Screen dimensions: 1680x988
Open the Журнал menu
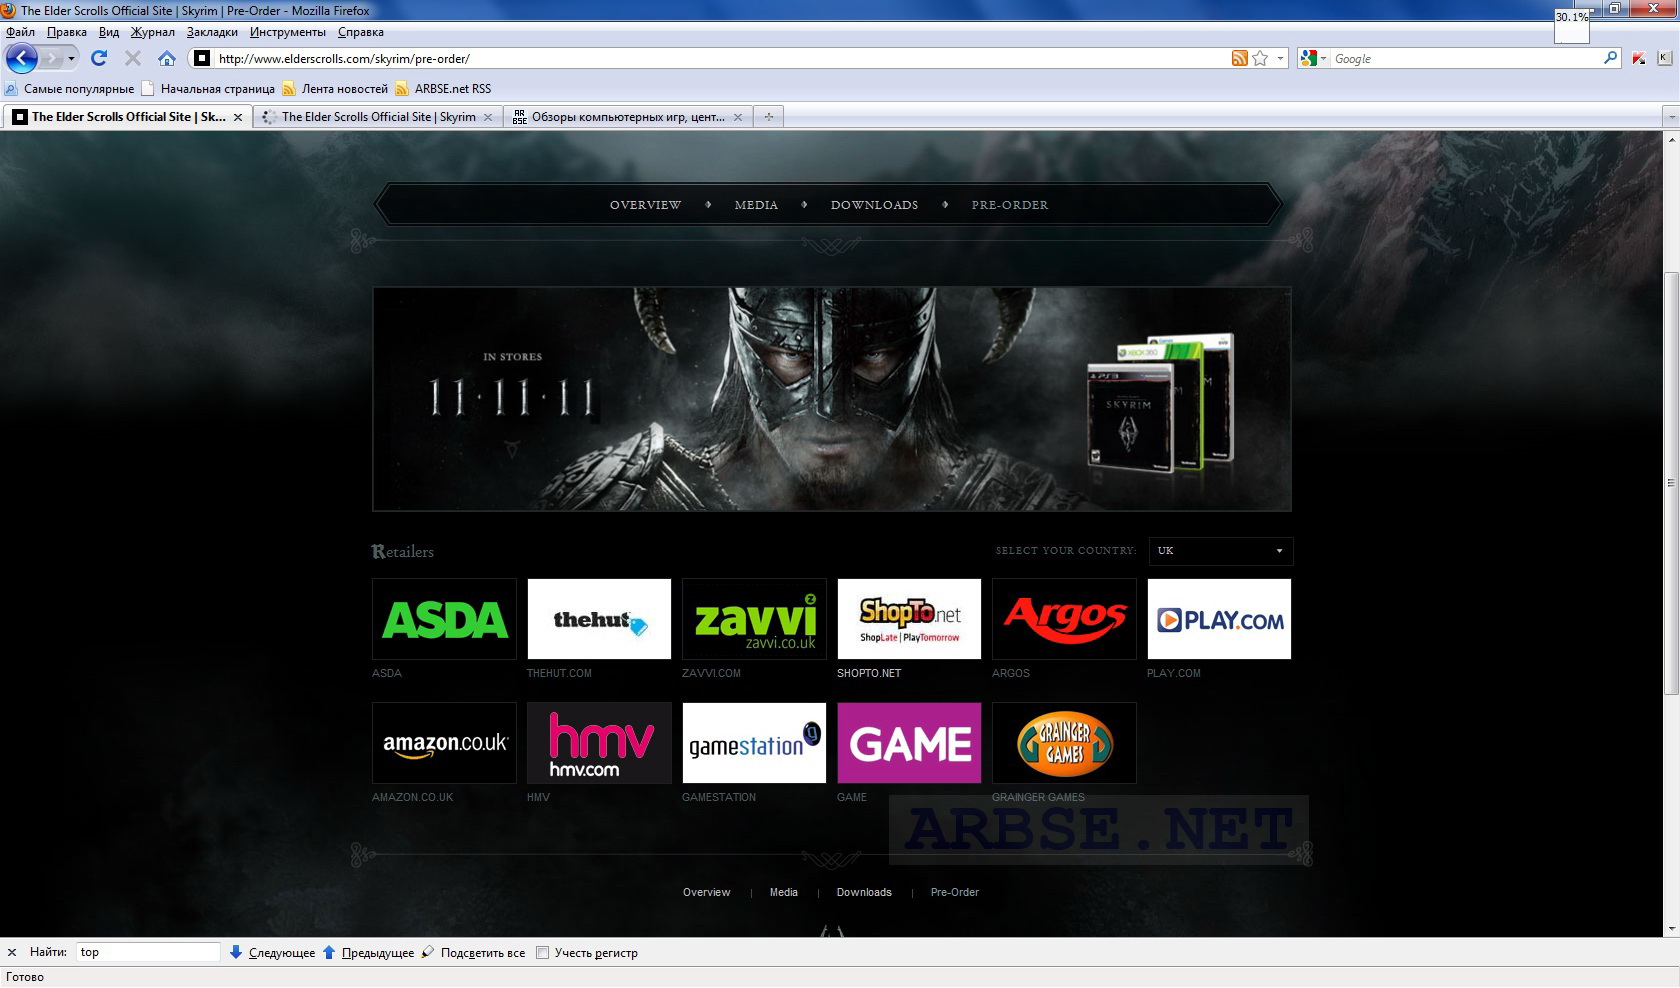click(x=152, y=32)
